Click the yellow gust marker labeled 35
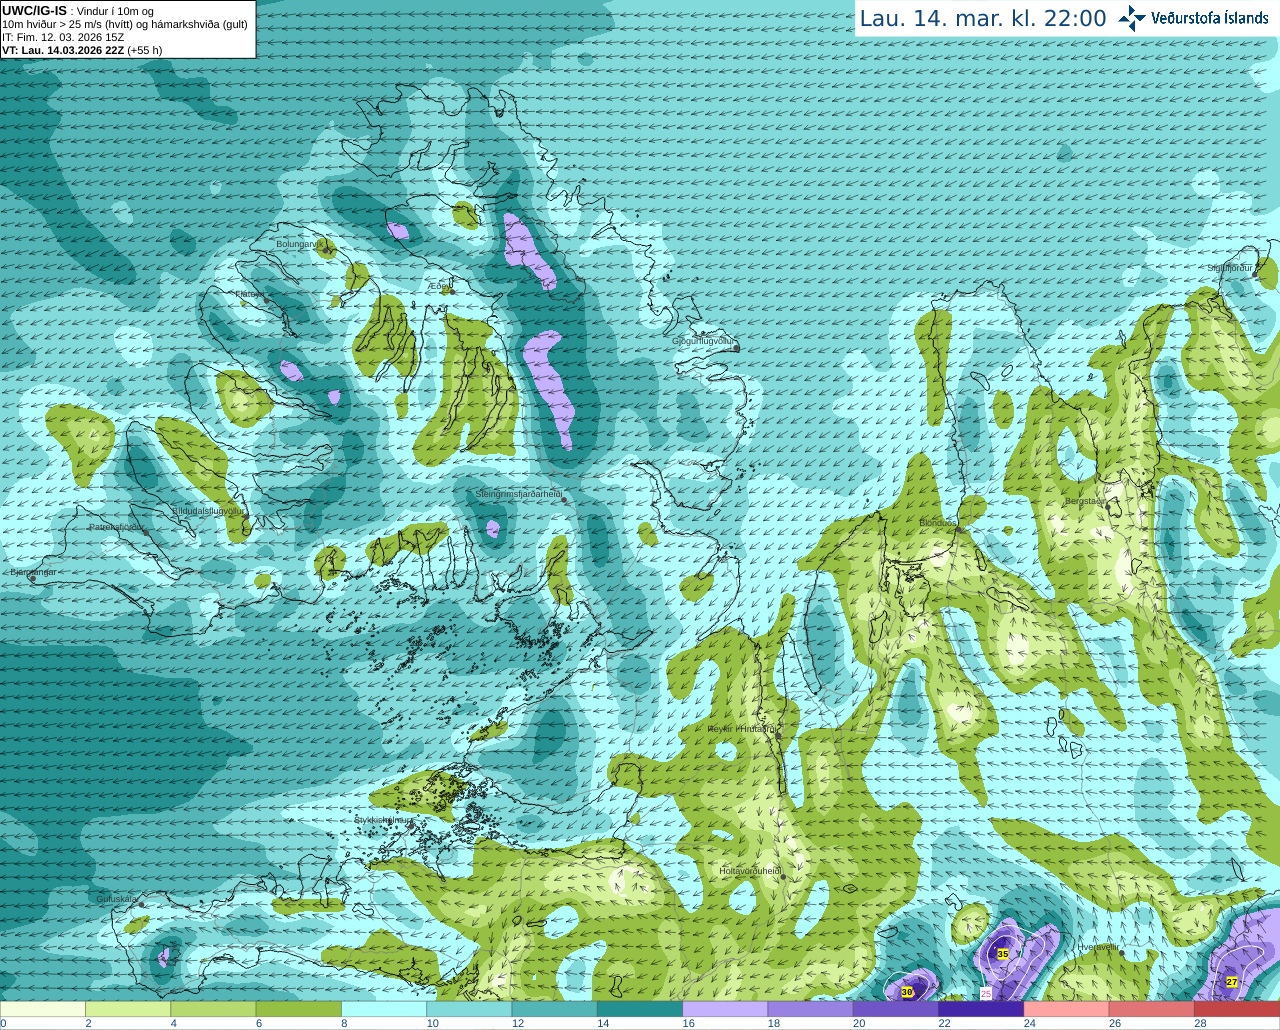The image size is (1280, 1030). point(1003,955)
